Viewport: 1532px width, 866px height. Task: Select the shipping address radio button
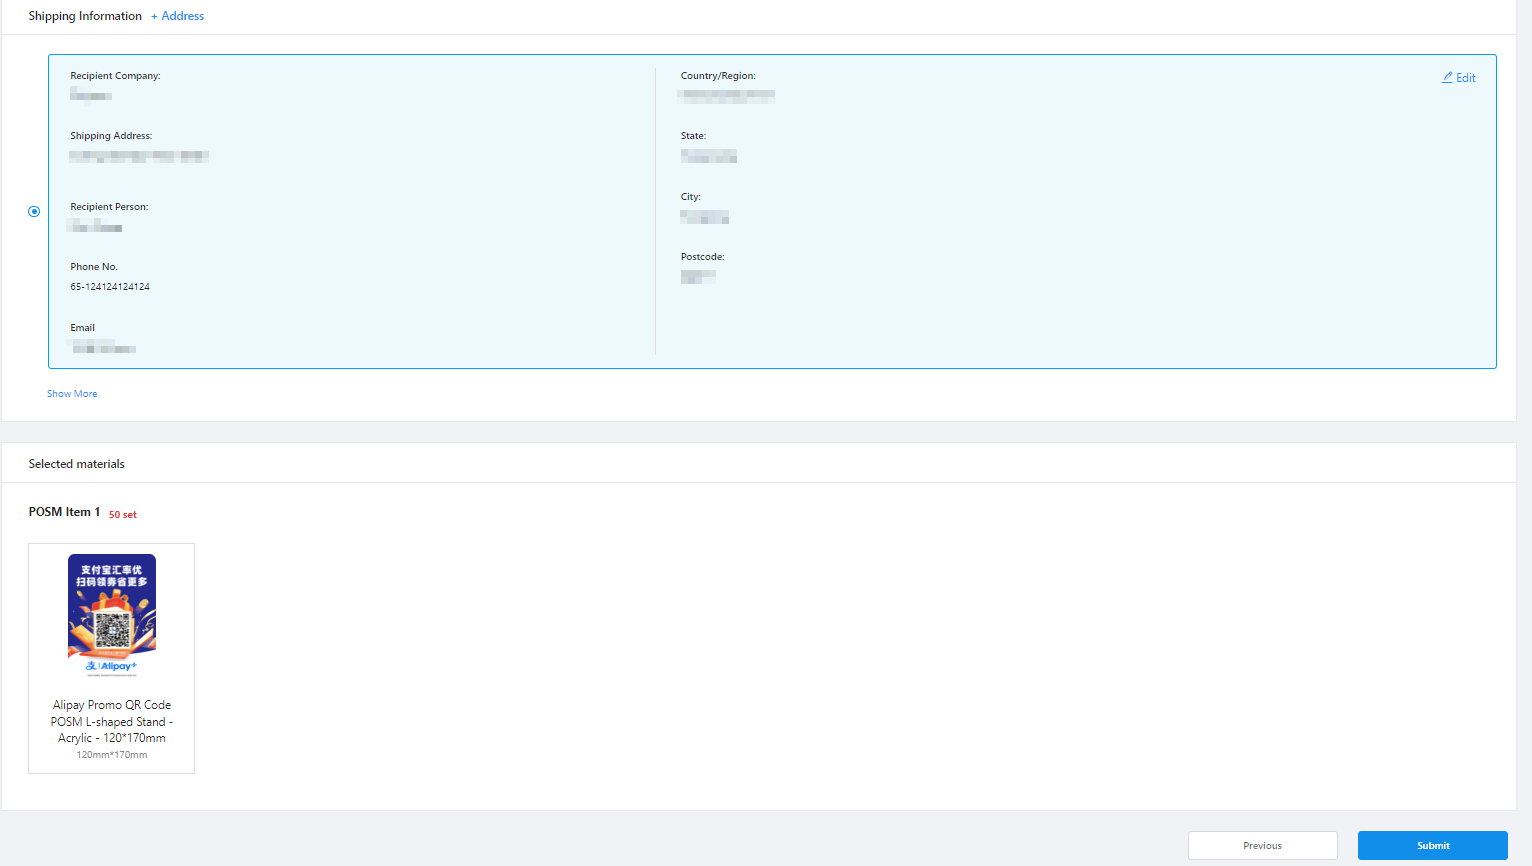point(34,211)
